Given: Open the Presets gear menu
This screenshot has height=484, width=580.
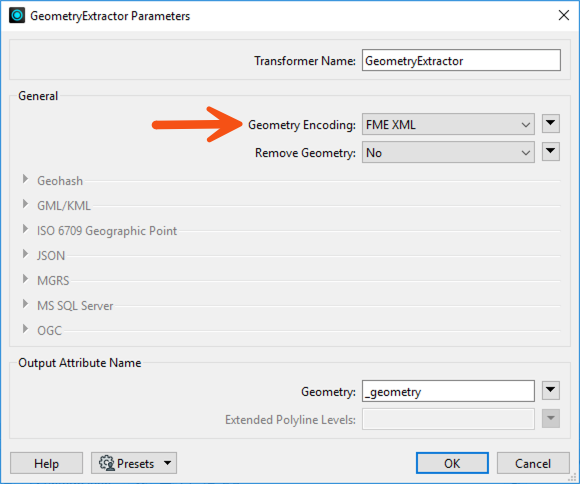Looking at the screenshot, I should (x=134, y=463).
